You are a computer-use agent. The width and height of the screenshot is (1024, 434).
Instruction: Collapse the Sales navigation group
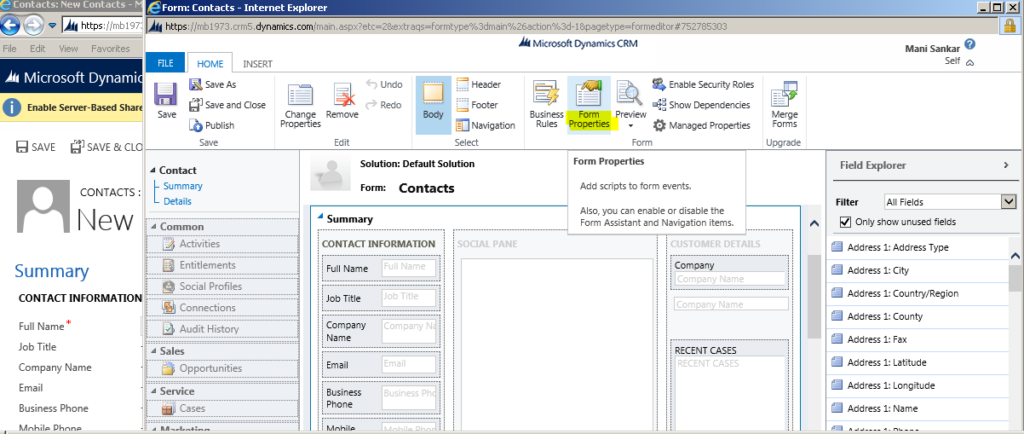(154, 351)
